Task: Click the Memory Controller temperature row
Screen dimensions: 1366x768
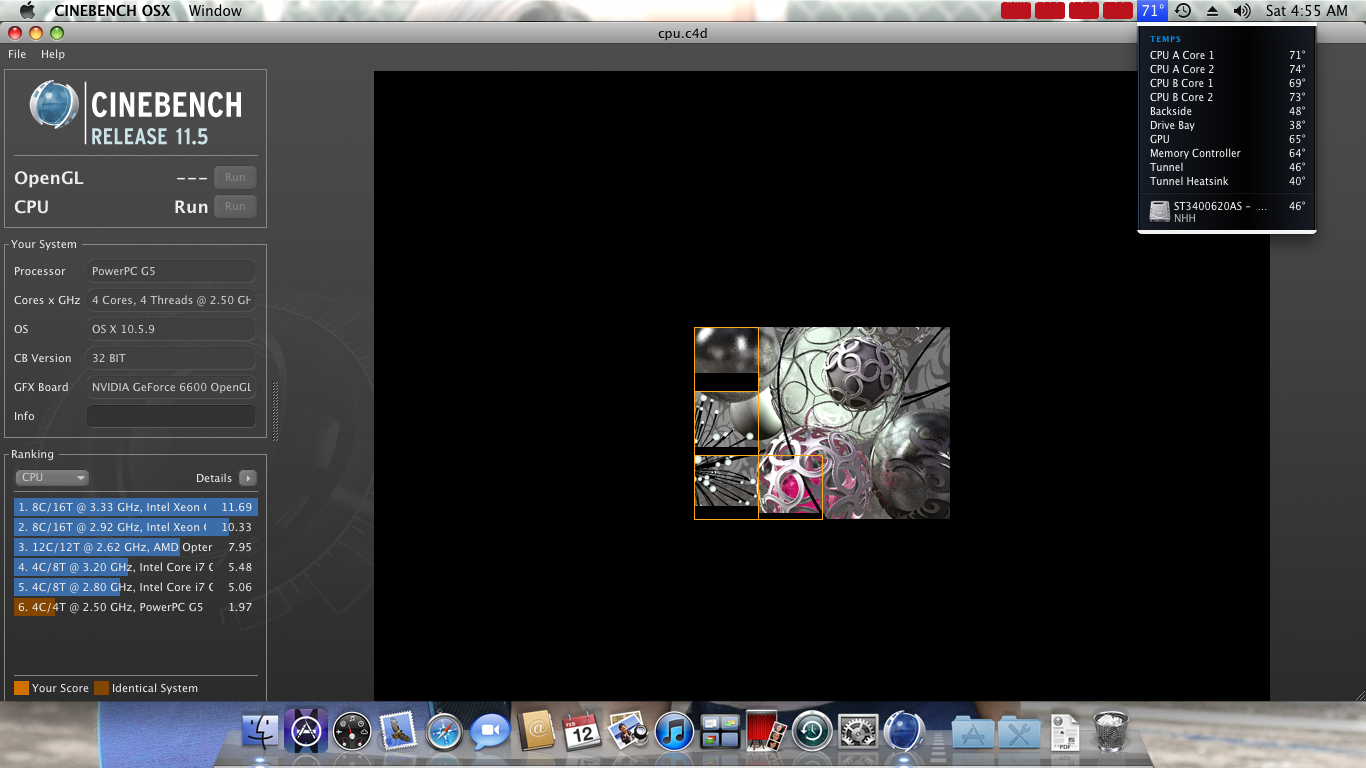Action: [1227, 153]
